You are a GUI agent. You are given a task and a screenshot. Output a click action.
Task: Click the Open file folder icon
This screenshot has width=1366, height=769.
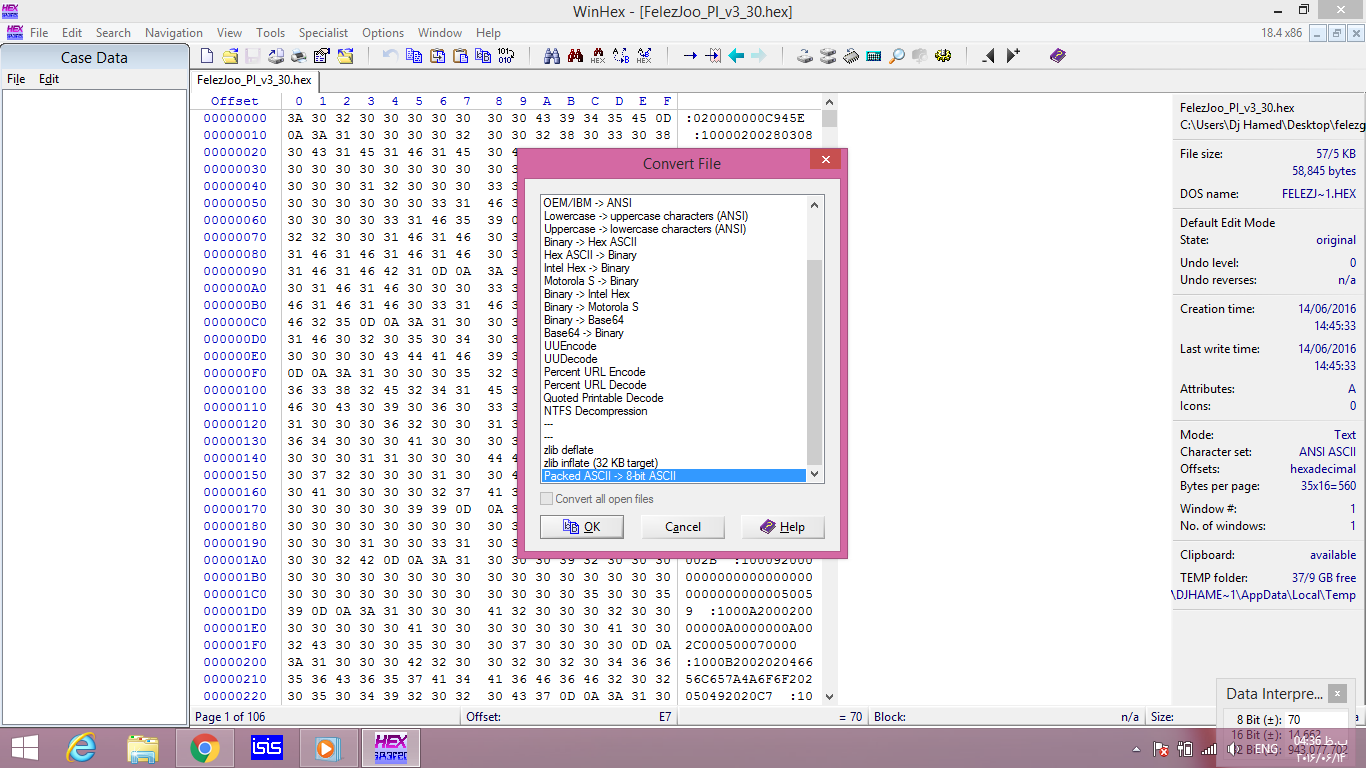[230, 56]
